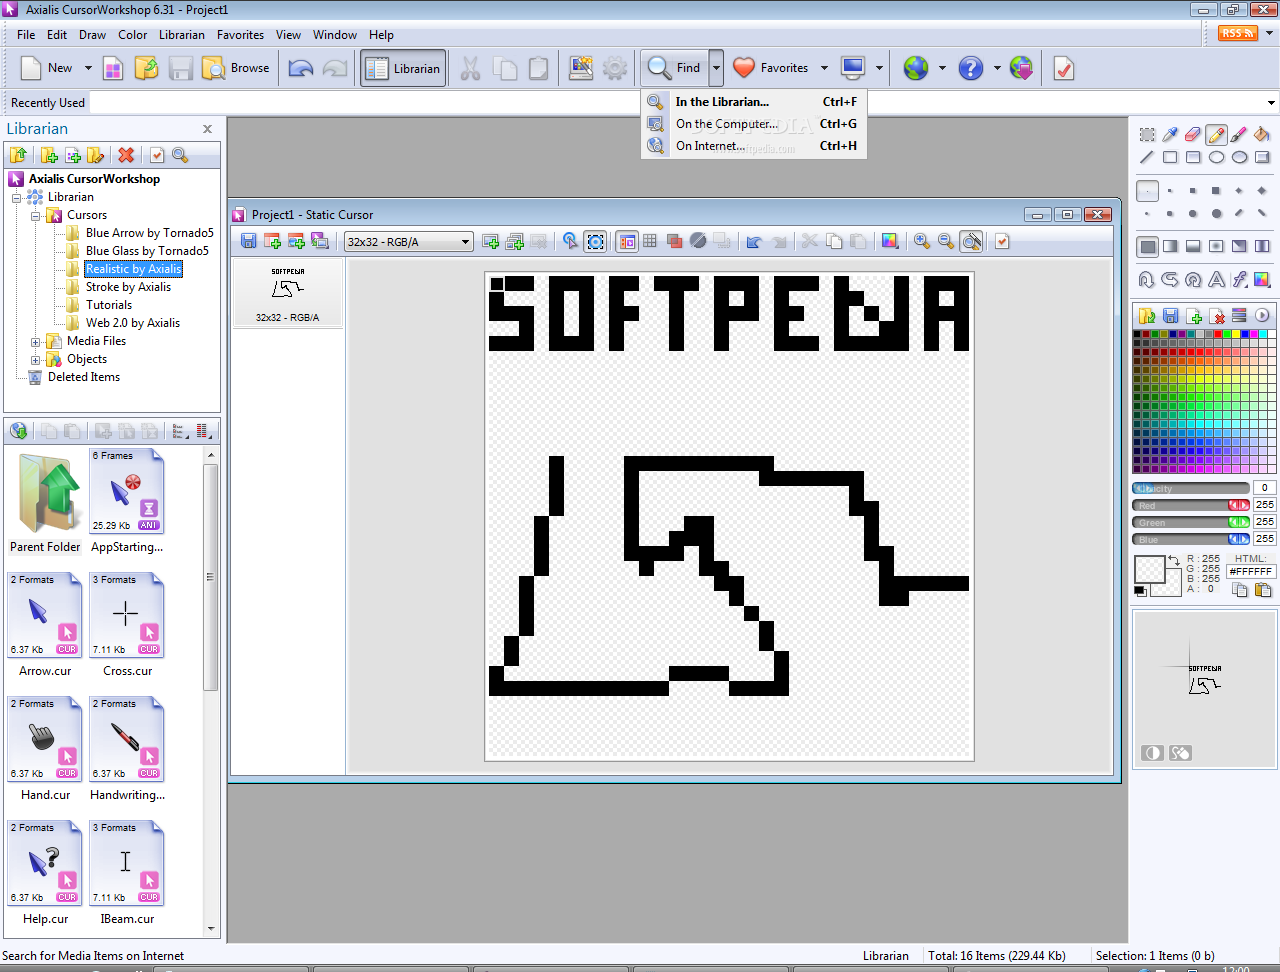Zoom in using the magnifier plus icon
Viewport: 1280px width, 972px height.
tap(922, 241)
